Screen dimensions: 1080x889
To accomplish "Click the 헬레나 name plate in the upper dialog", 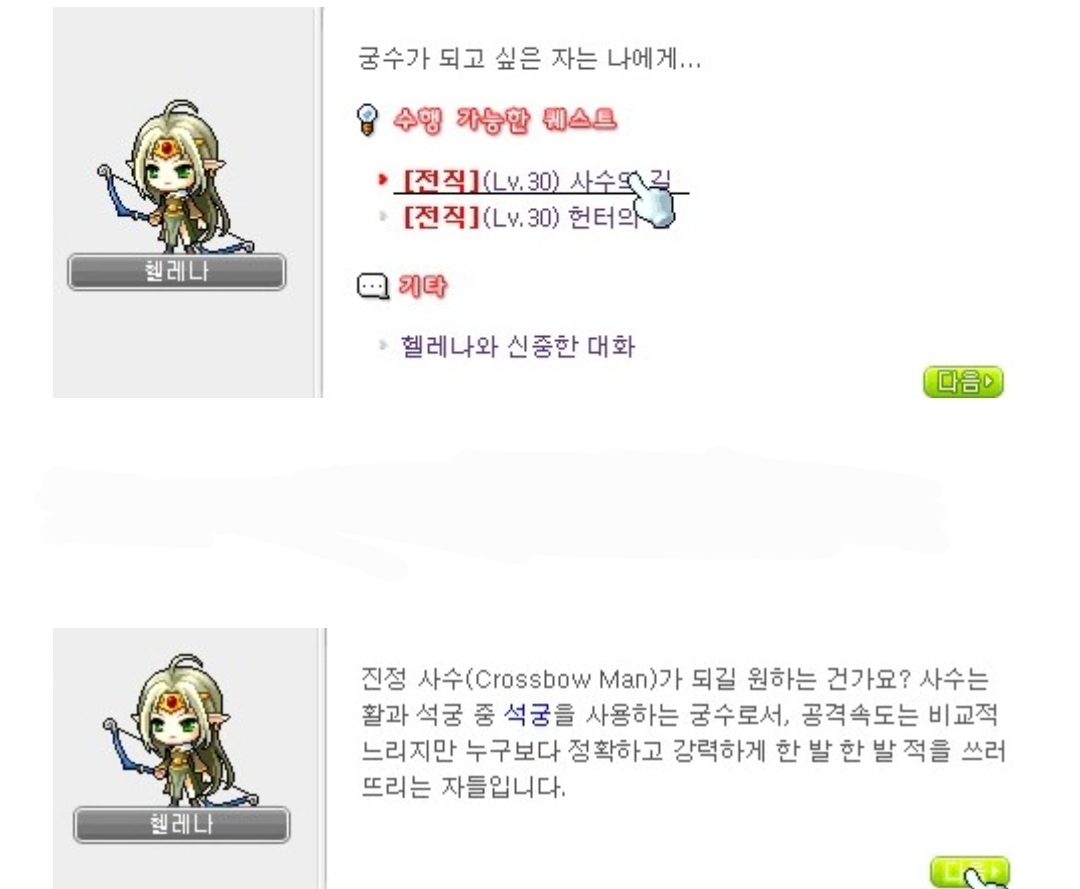I will [176, 271].
